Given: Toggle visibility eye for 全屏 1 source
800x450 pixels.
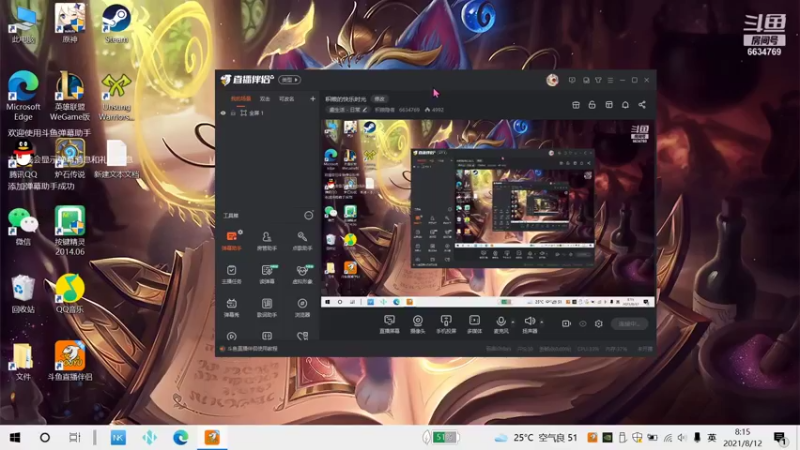Looking at the screenshot, I should pos(223,113).
